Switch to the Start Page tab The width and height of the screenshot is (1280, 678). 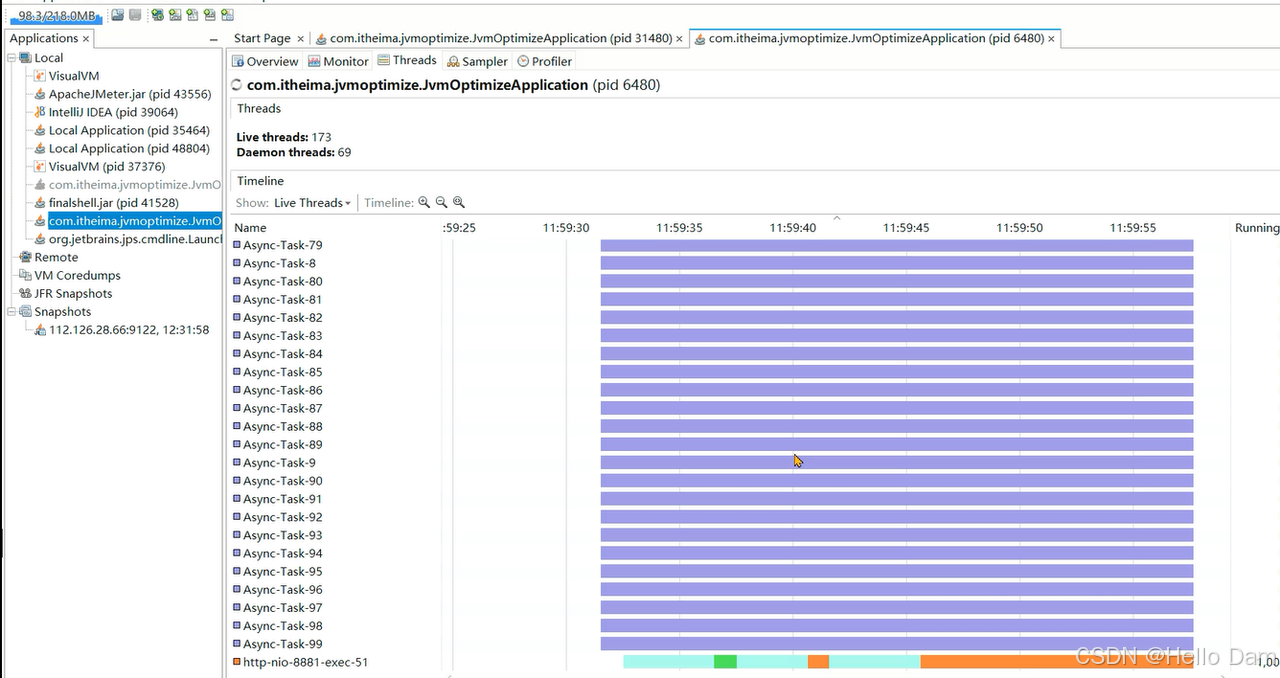262,38
